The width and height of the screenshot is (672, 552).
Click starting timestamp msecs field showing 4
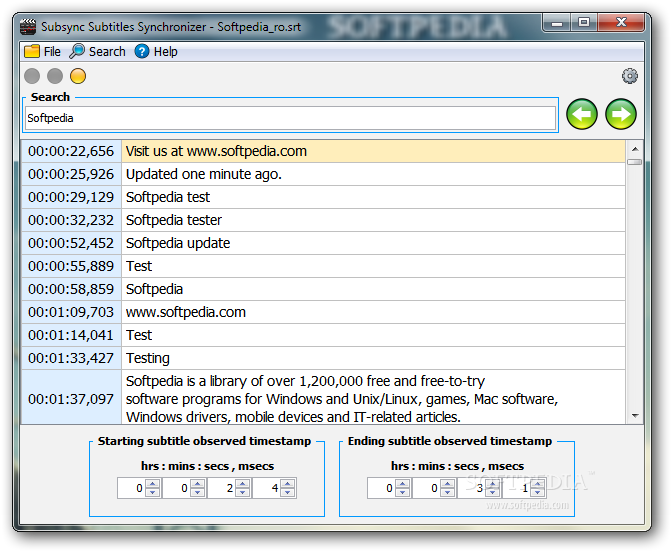pos(267,488)
